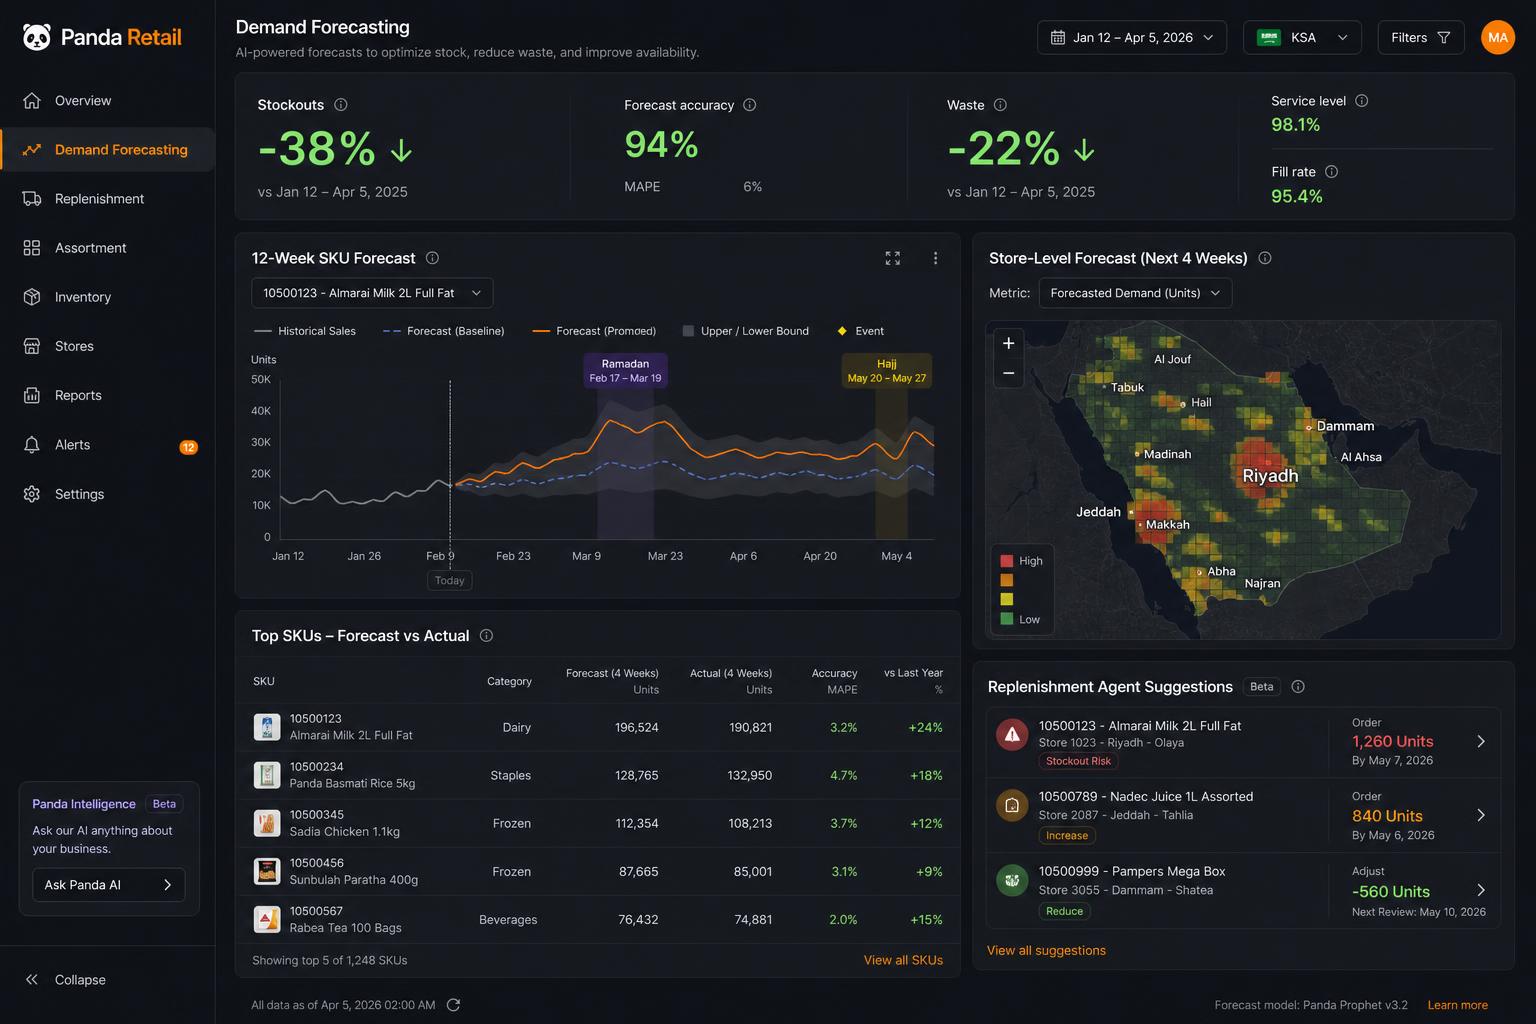1536x1024 pixels.
Task: Navigate to Assortment
Action: coord(107,248)
